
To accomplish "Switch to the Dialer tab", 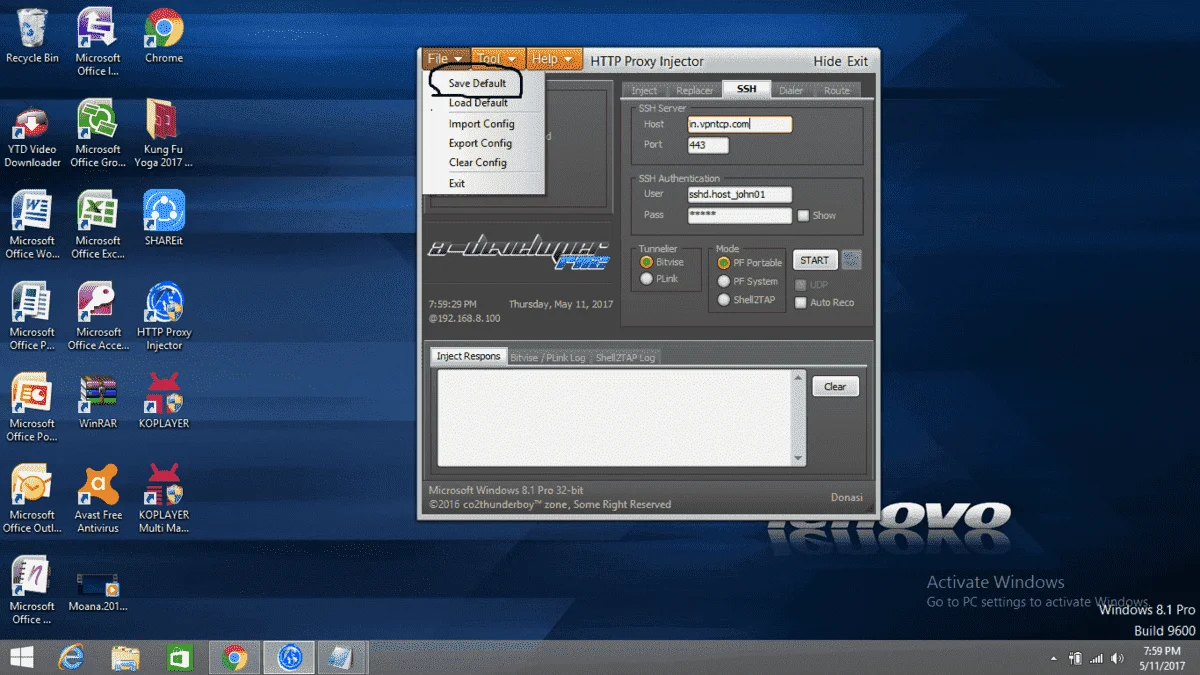I will (790, 90).
